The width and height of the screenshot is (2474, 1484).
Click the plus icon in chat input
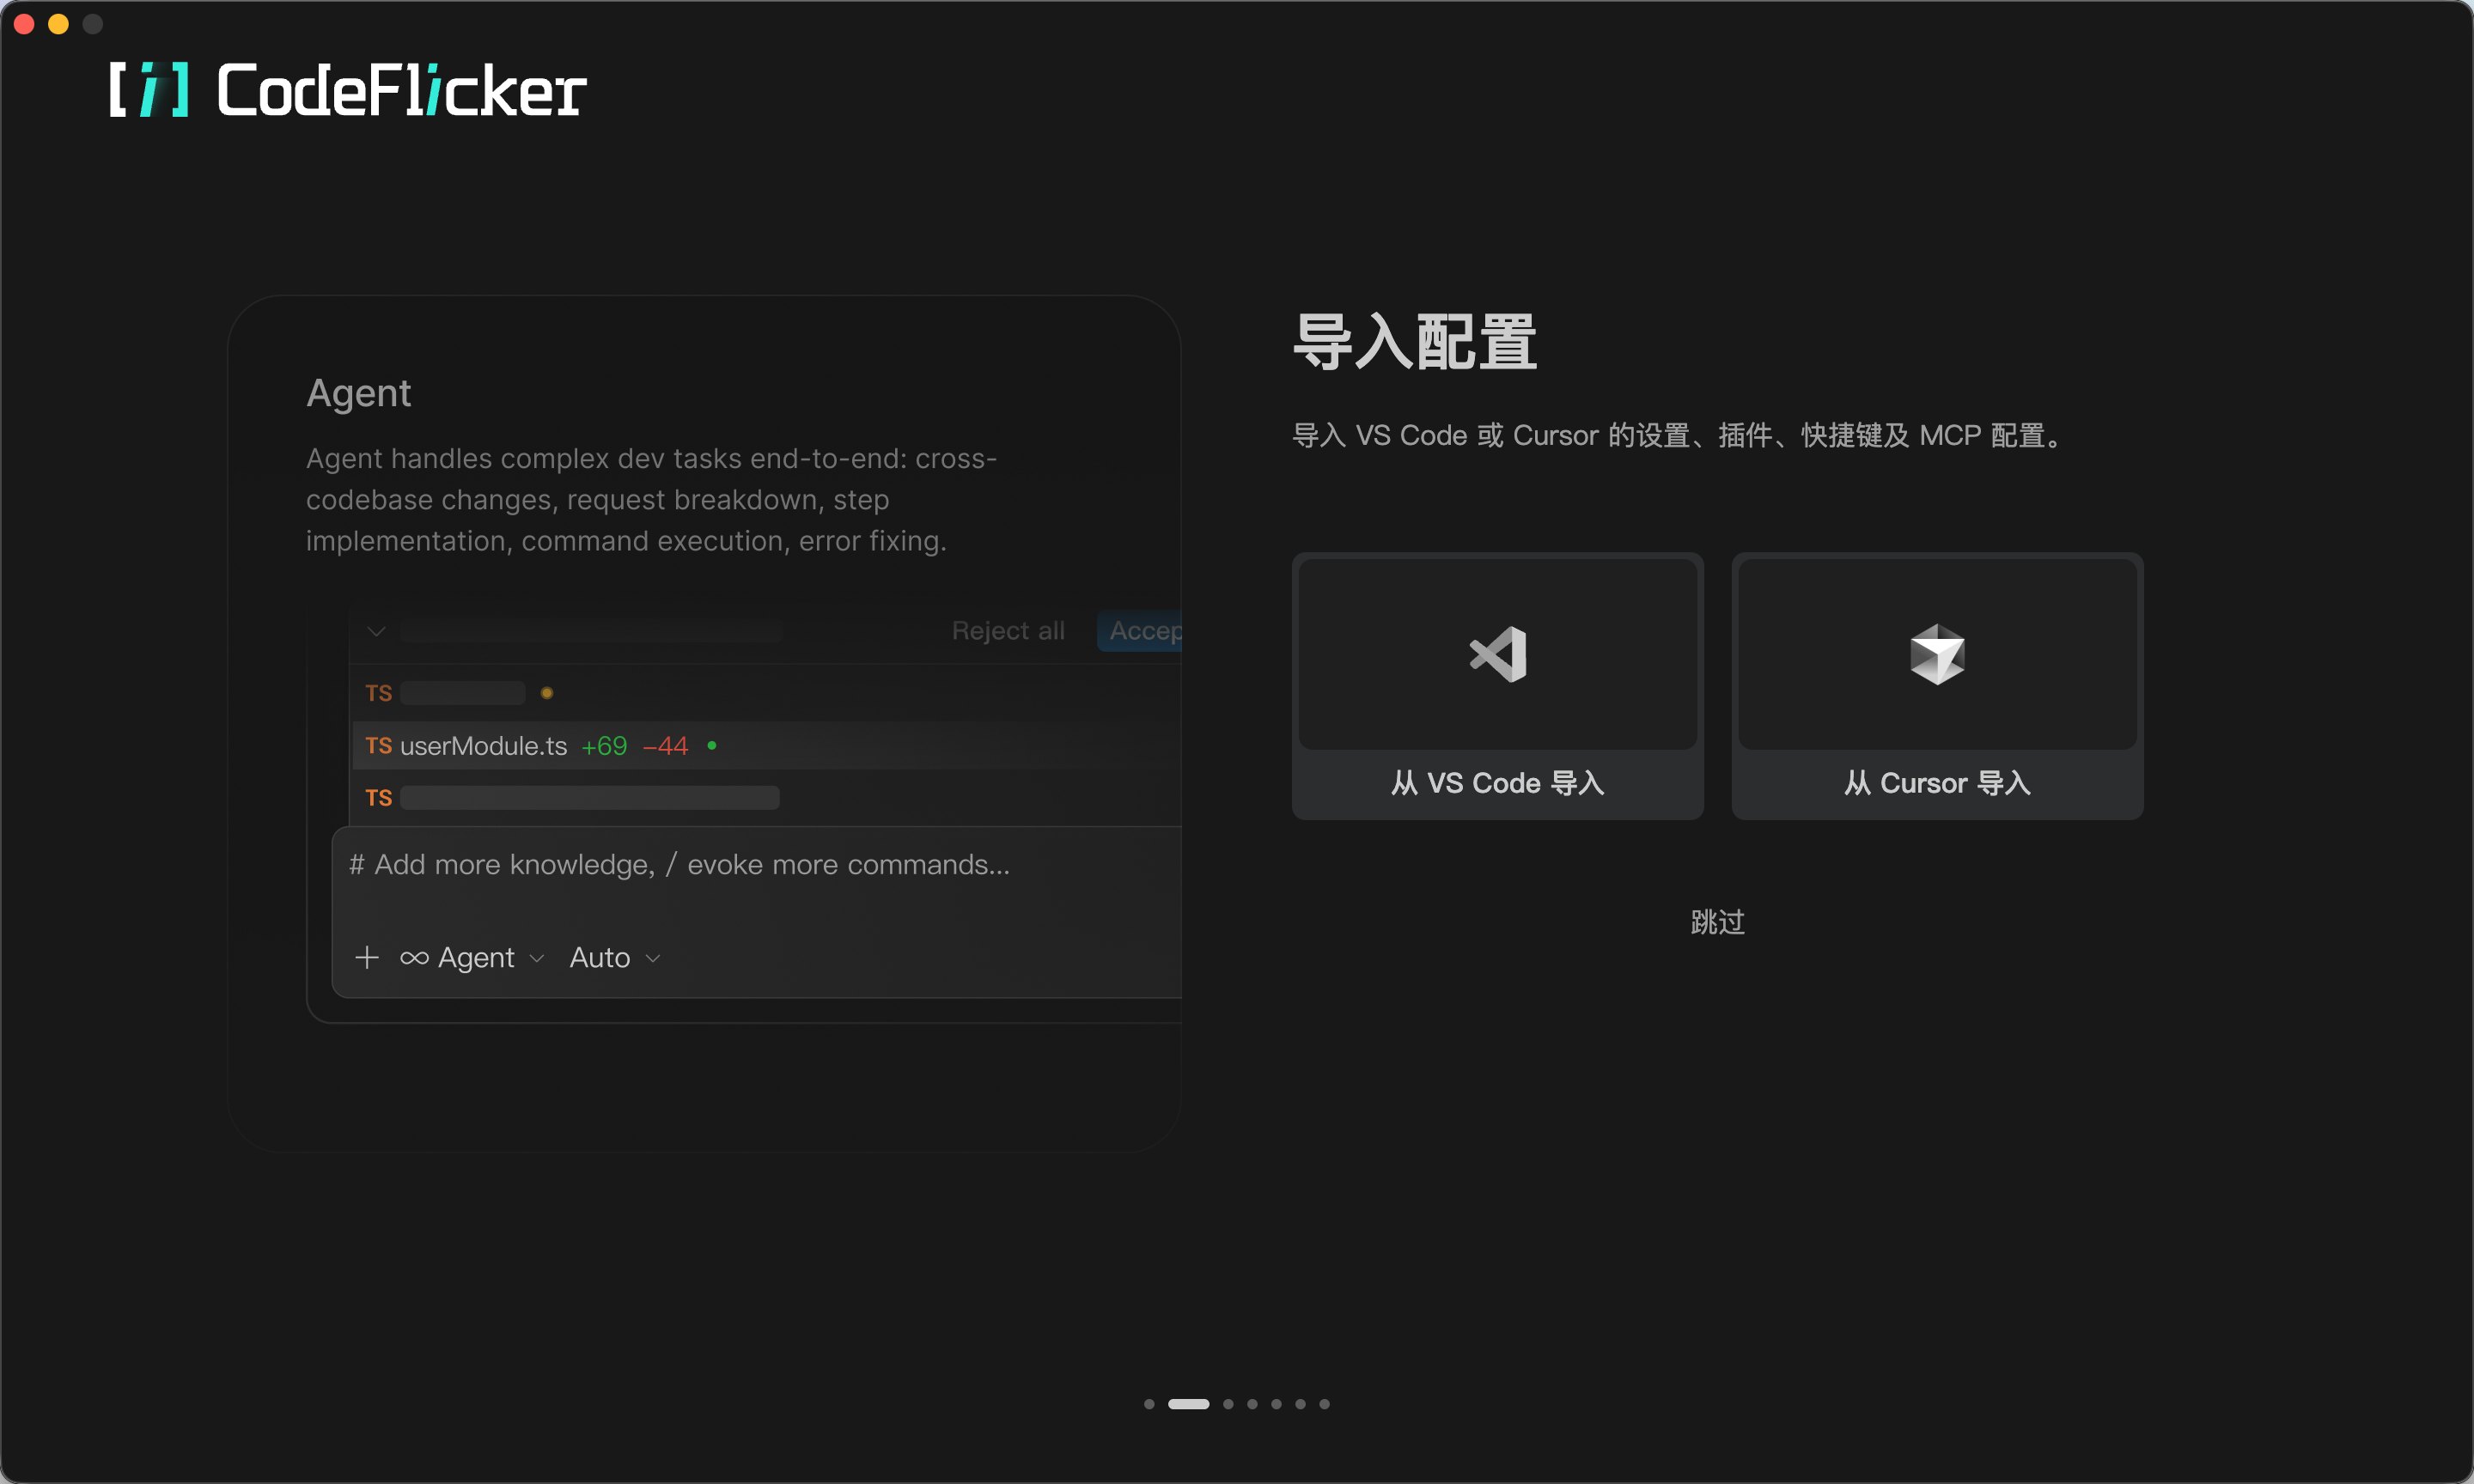point(367,957)
